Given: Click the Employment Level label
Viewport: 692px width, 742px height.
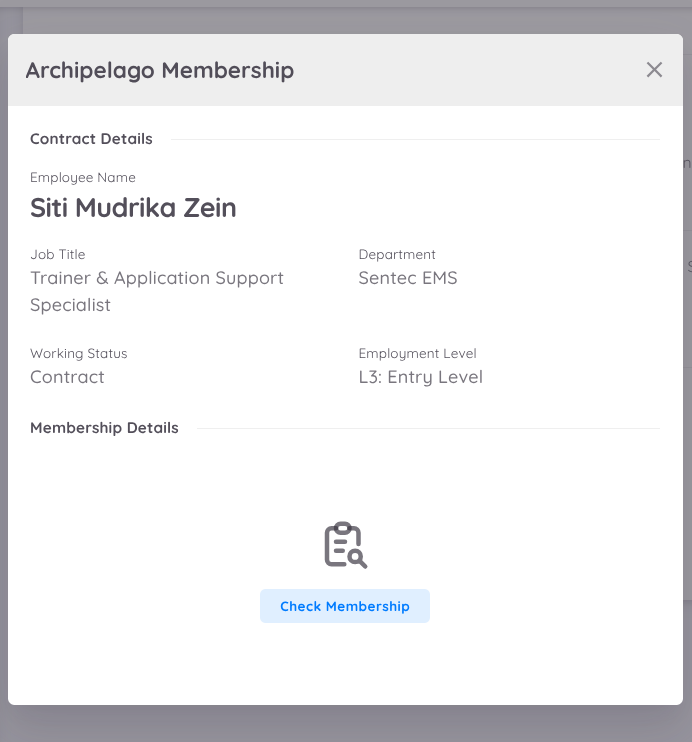Looking at the screenshot, I should pos(417,353).
